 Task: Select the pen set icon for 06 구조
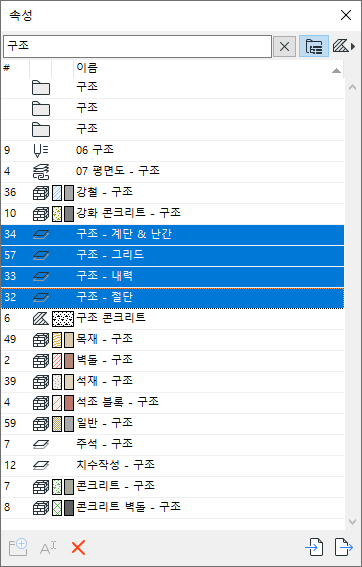[x=40, y=151]
